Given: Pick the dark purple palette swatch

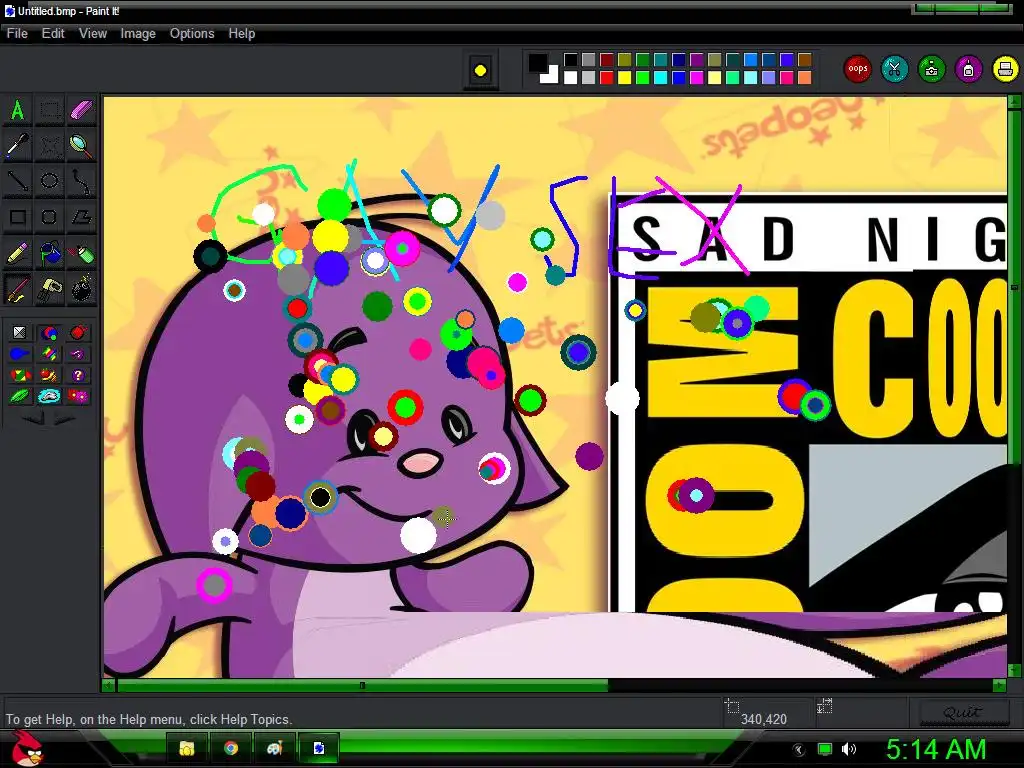Looking at the screenshot, I should coord(697,60).
